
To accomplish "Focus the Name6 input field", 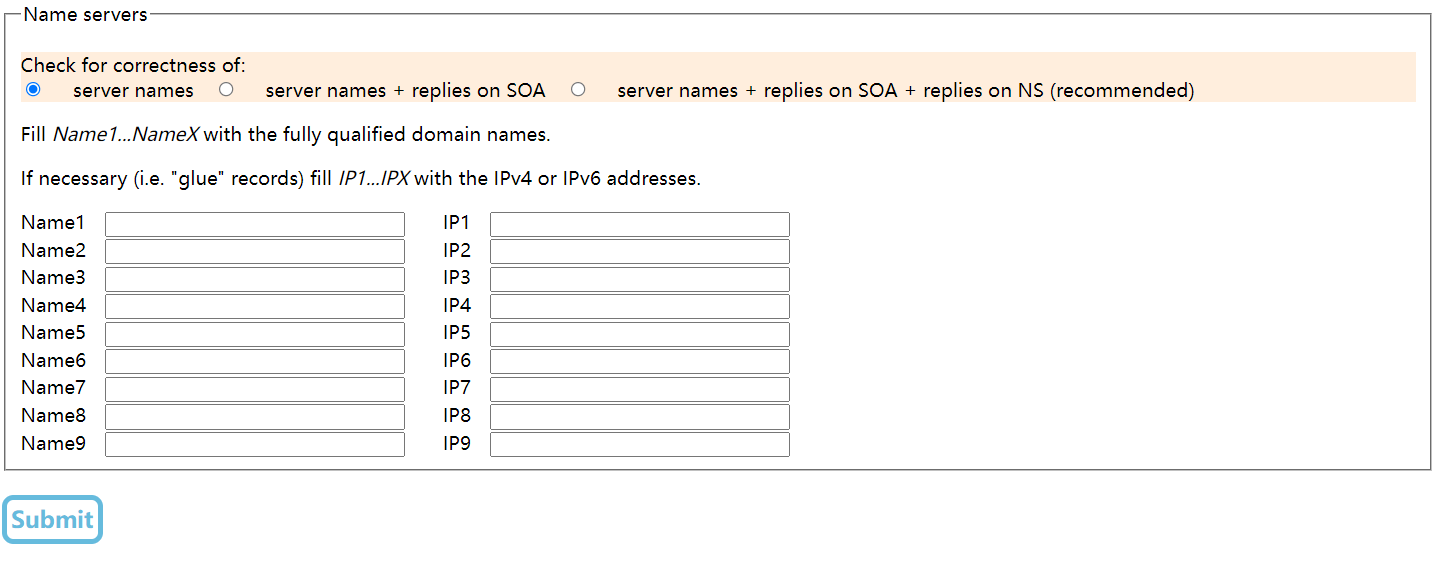I will tap(255, 361).
